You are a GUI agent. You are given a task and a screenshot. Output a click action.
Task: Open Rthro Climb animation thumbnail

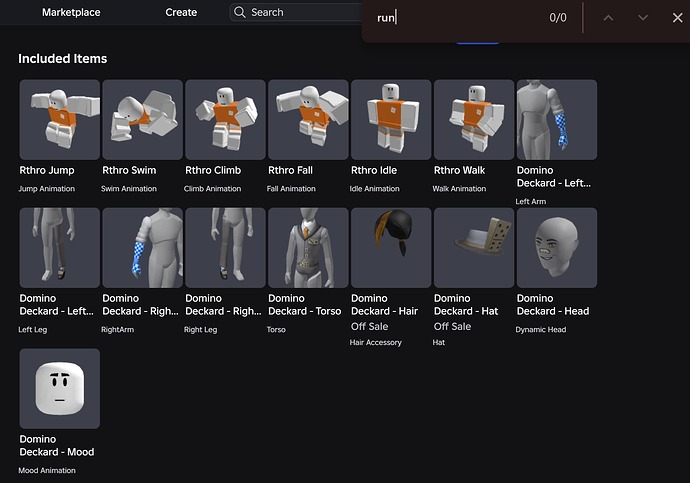(225, 120)
